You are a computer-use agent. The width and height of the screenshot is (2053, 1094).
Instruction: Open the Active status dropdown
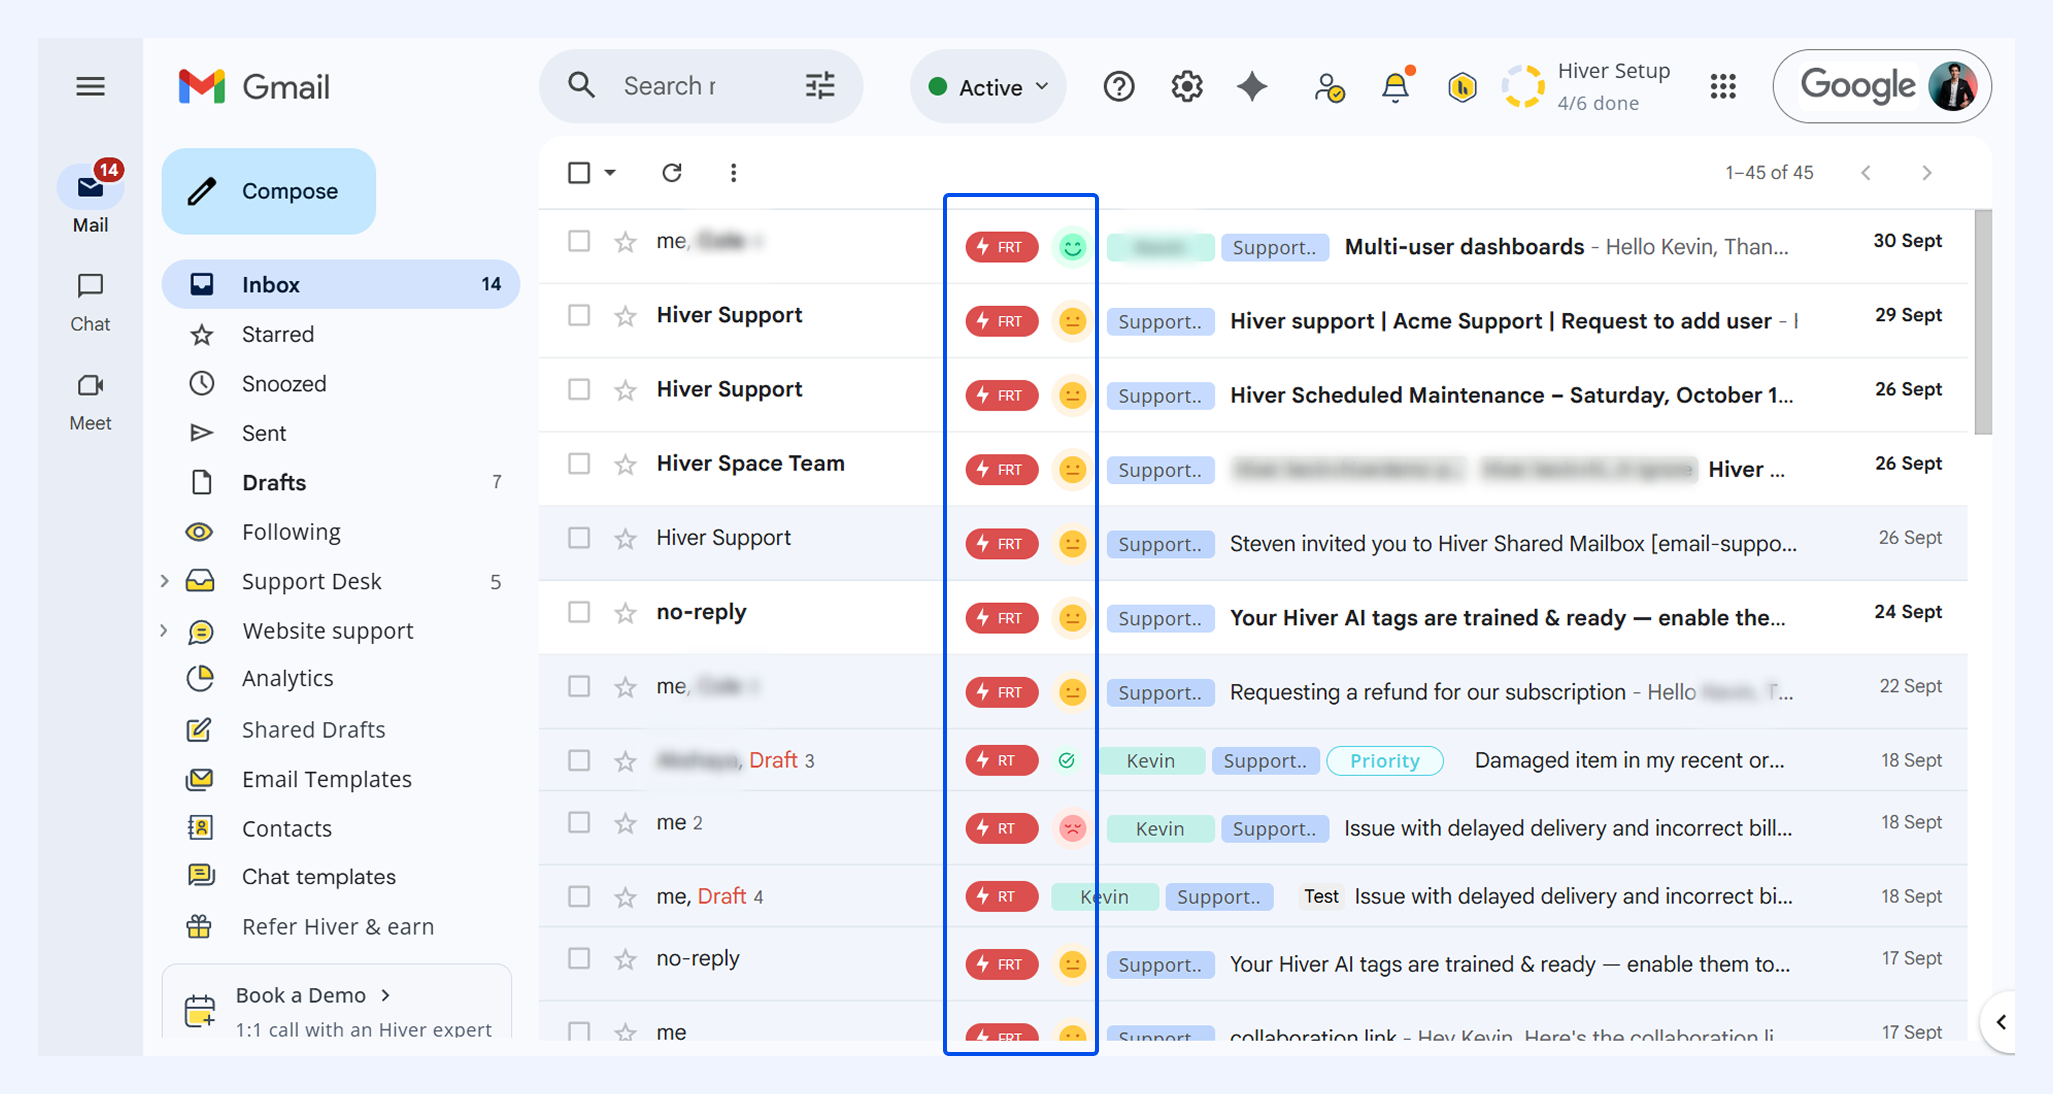(988, 87)
